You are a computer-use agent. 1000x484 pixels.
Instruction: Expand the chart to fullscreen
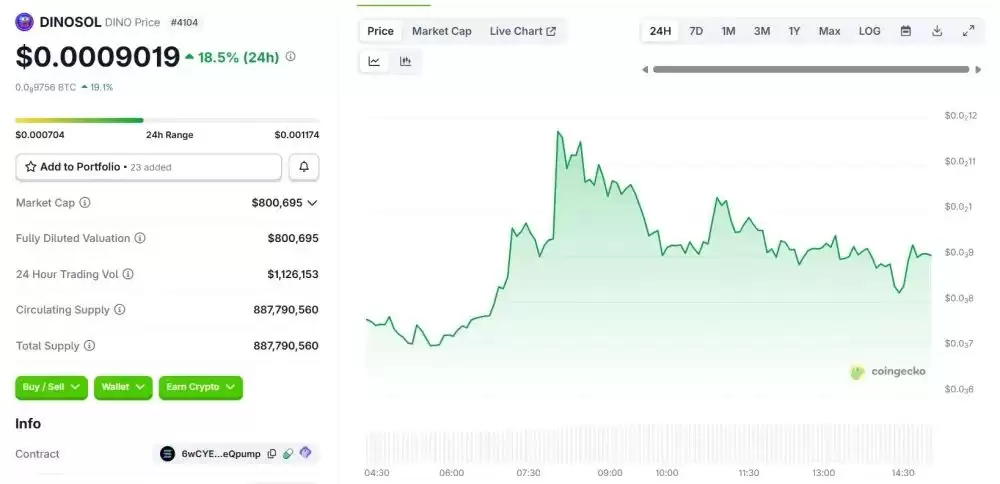coord(968,31)
